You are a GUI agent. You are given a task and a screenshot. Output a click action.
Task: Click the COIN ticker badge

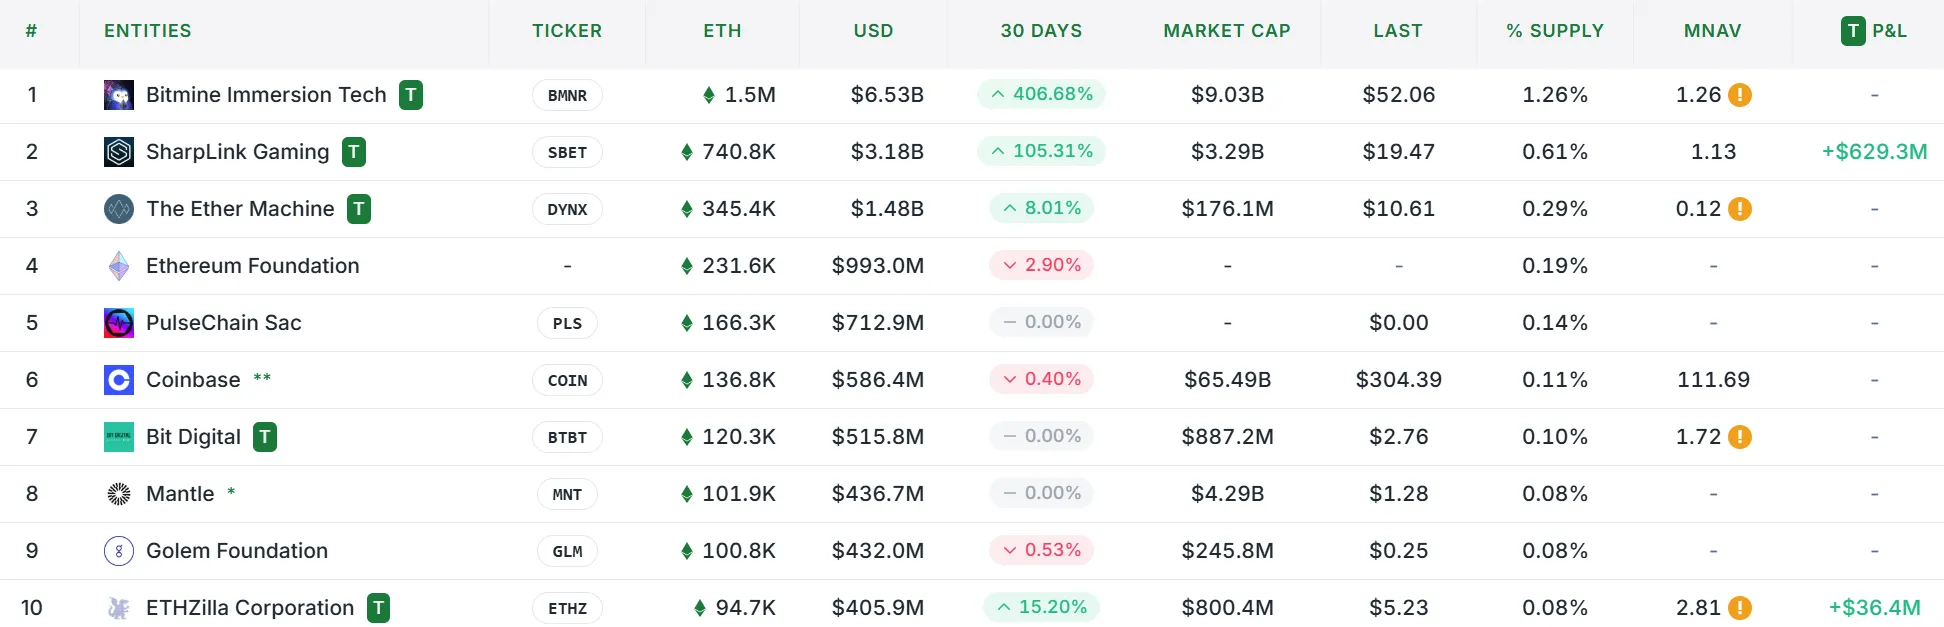[567, 380]
